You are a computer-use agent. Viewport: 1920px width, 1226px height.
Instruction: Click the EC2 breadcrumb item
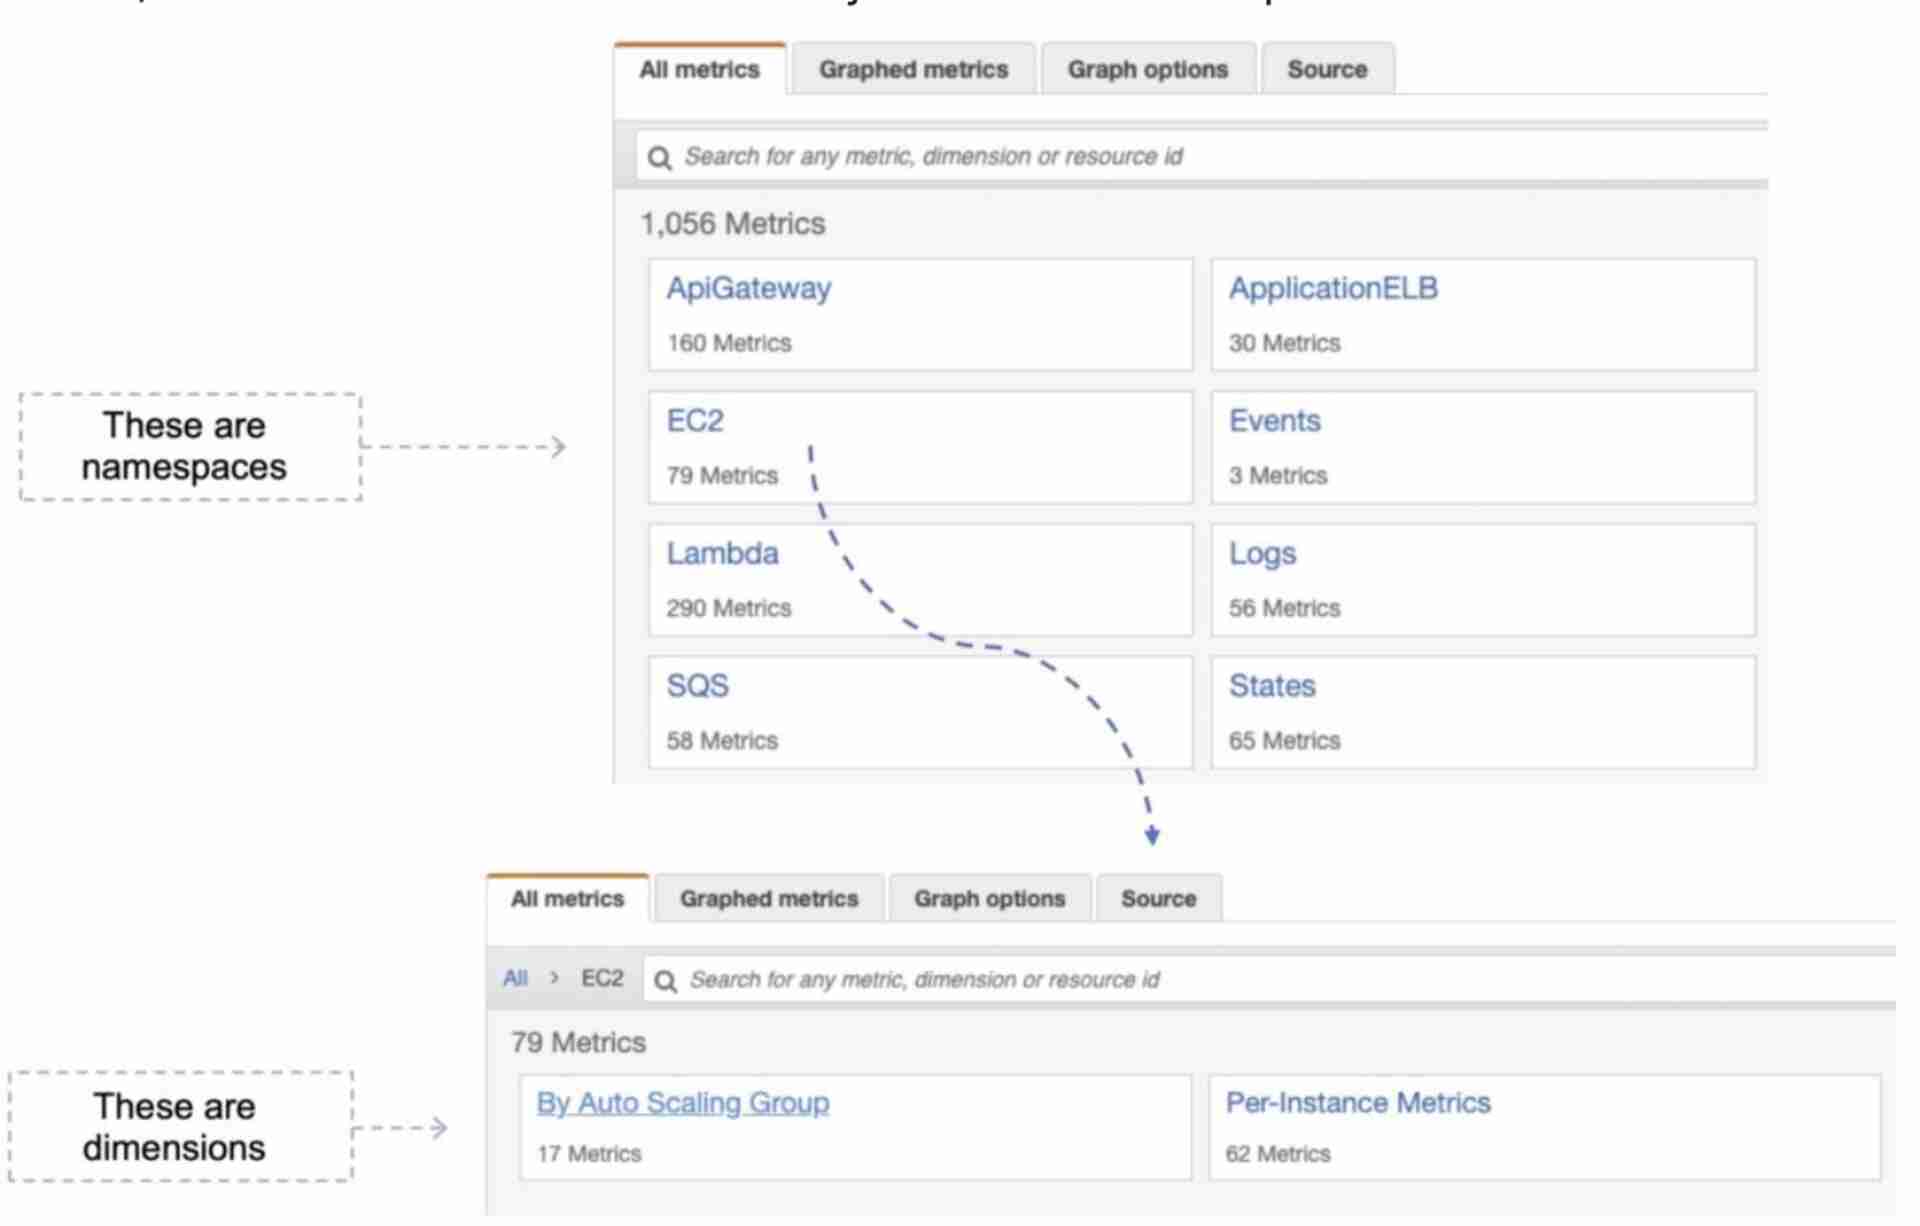(602, 978)
